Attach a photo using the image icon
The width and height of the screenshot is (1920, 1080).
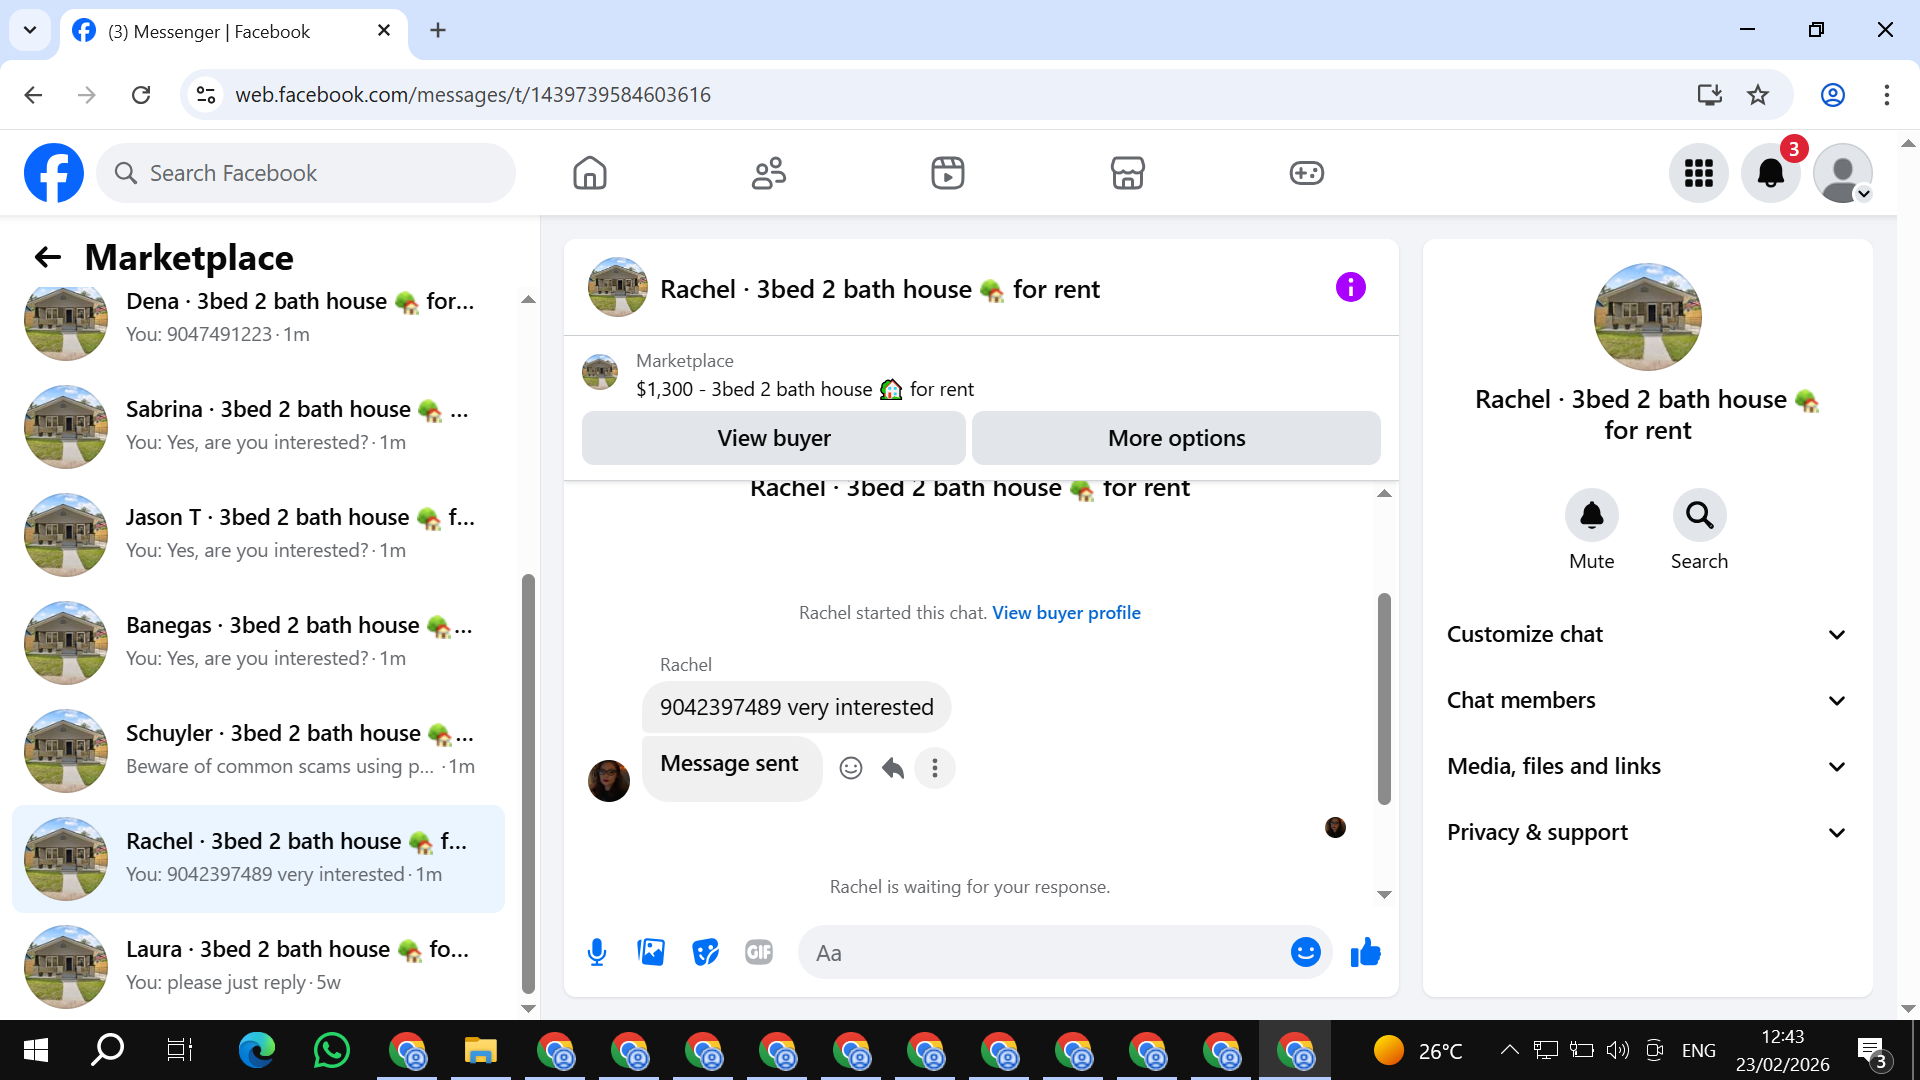(x=651, y=952)
